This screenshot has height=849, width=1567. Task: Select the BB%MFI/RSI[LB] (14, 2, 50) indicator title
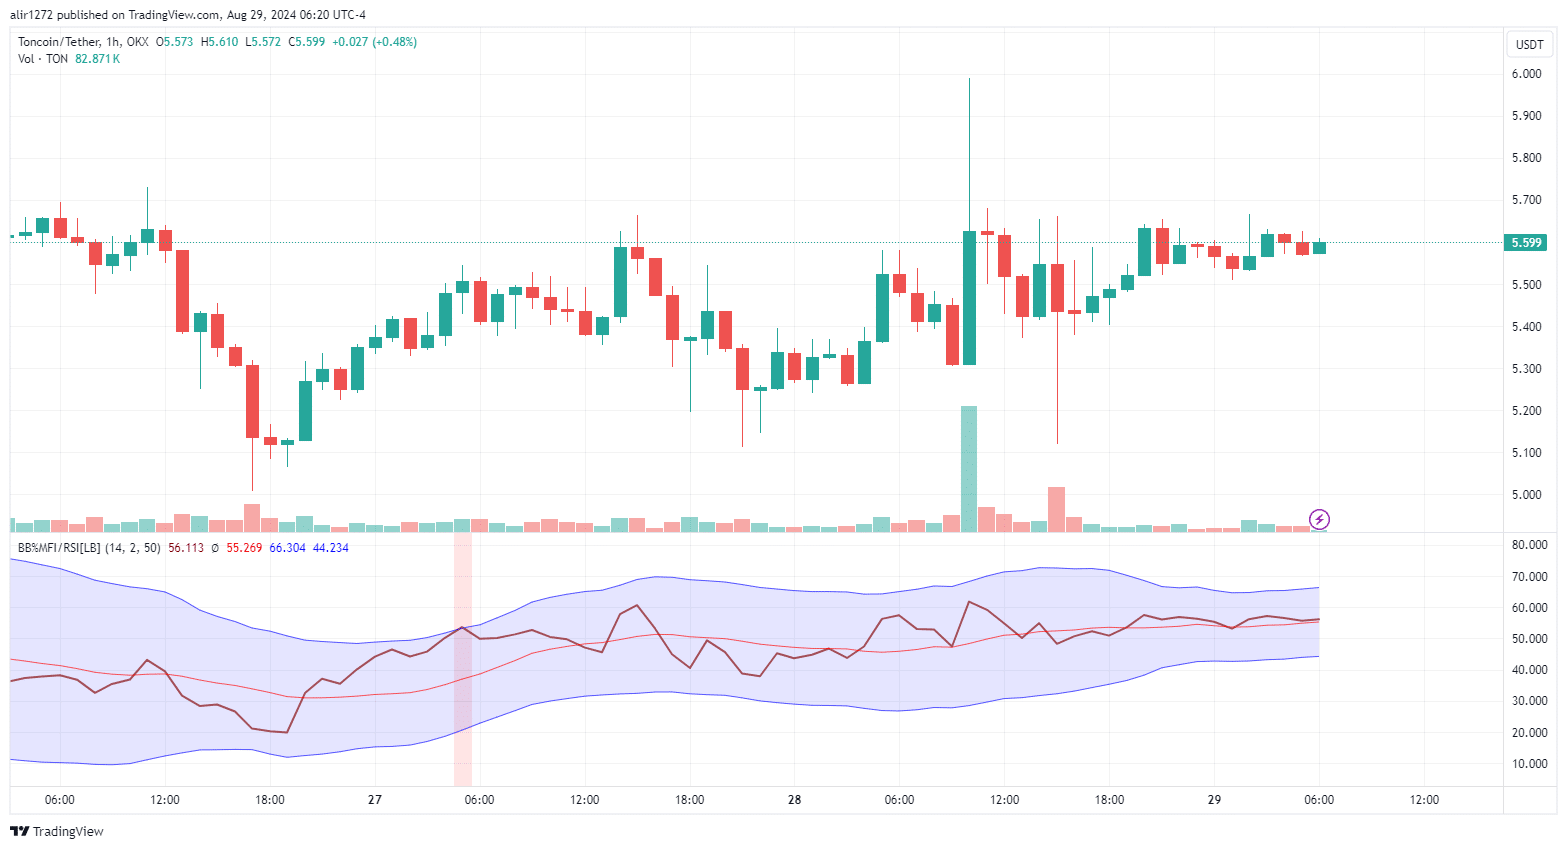(89, 548)
